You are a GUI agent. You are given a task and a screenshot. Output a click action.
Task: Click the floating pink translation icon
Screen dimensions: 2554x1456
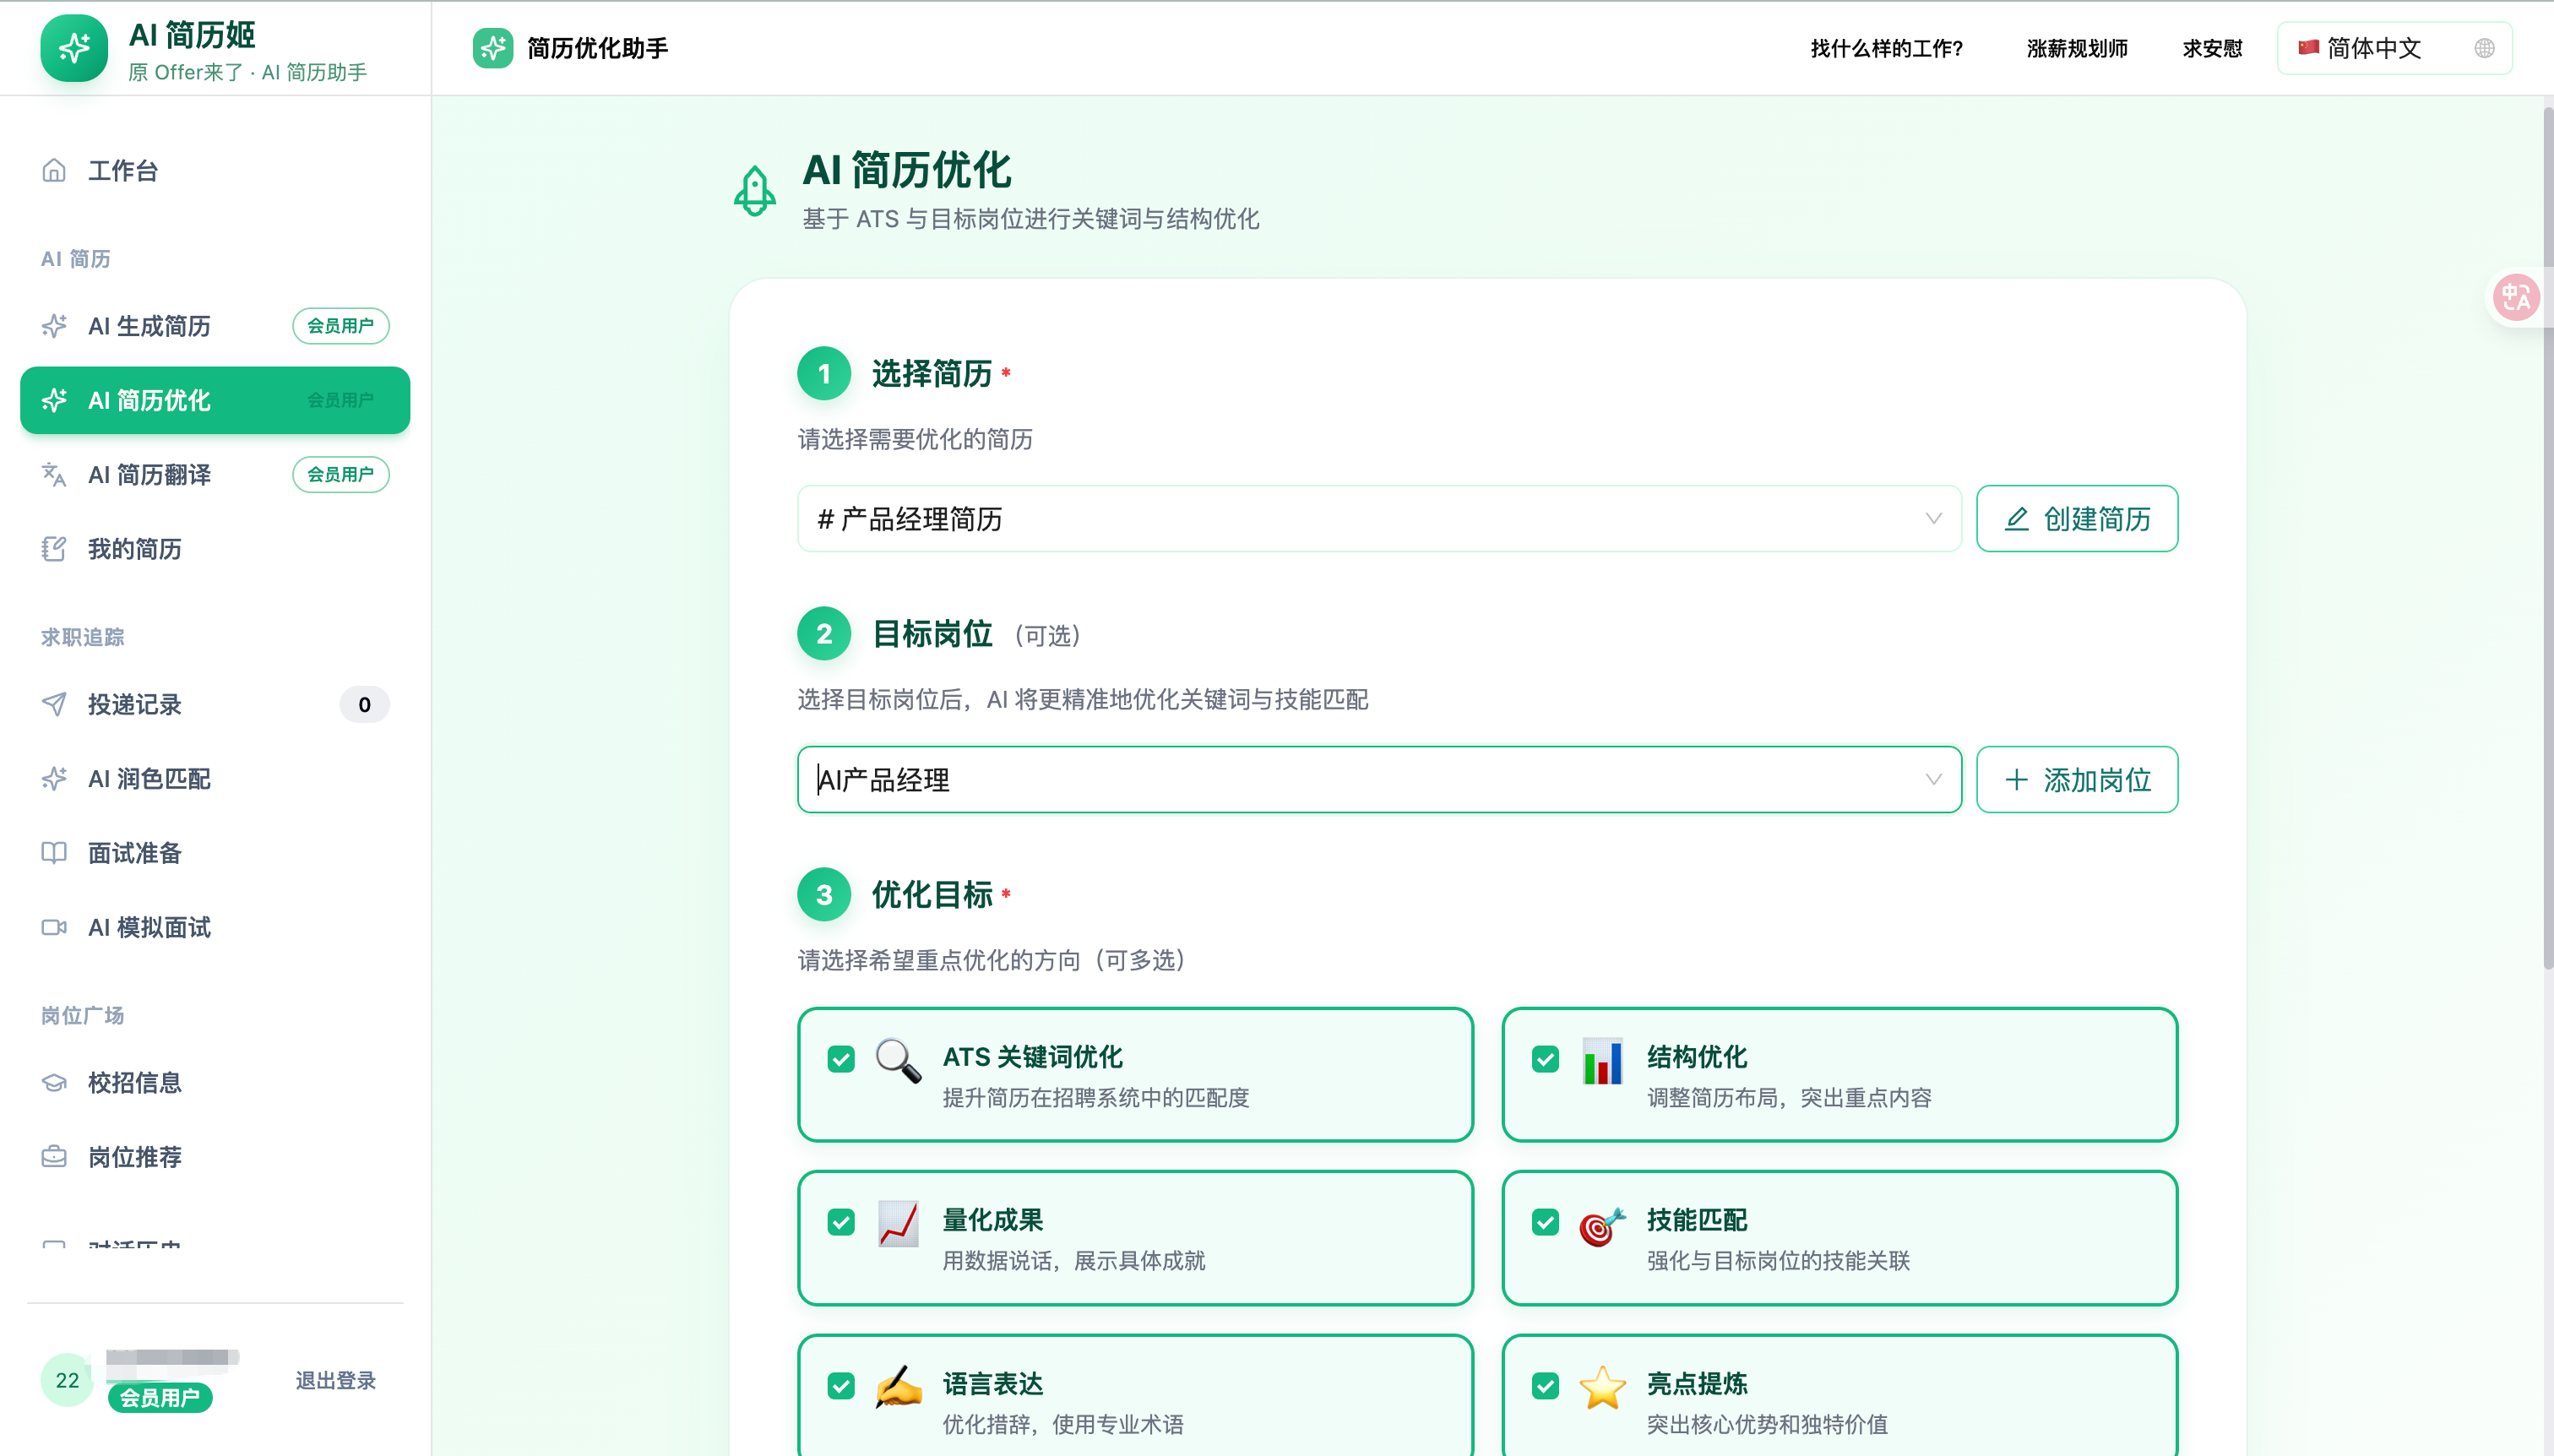(x=2515, y=297)
